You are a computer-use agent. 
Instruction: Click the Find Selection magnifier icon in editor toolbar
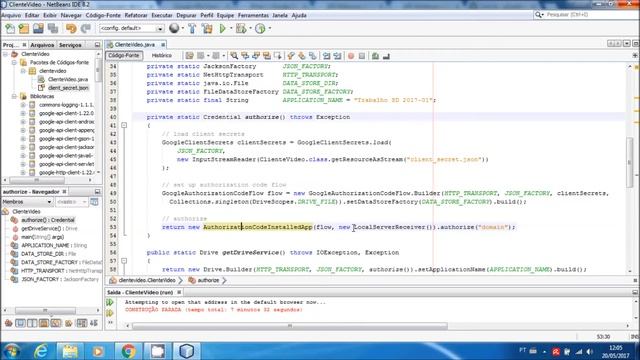(x=234, y=56)
